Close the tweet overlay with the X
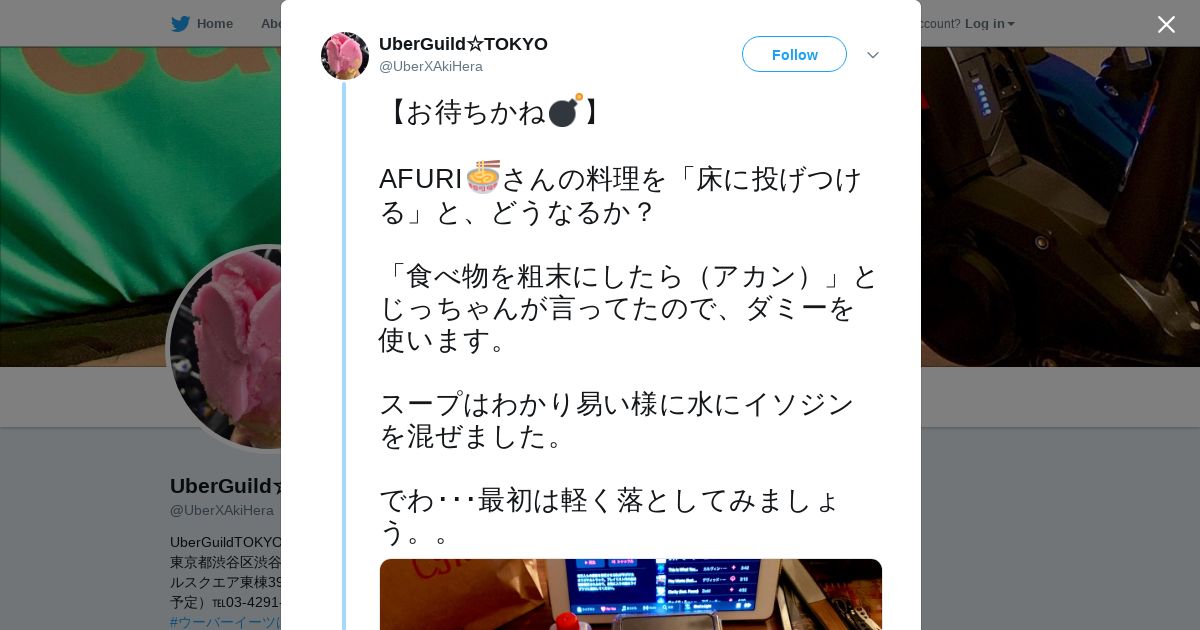Viewport: 1200px width, 630px height. coord(1166,24)
